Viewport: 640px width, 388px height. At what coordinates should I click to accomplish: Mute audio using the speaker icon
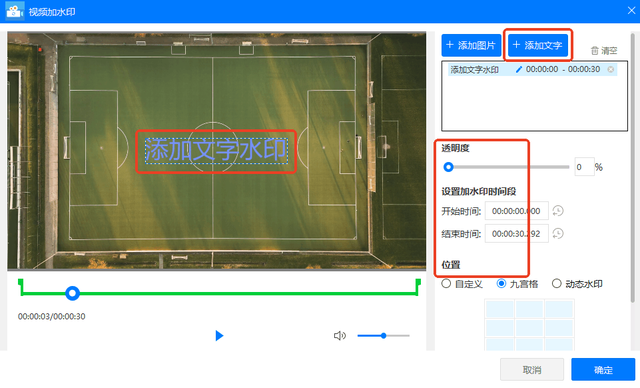click(340, 335)
